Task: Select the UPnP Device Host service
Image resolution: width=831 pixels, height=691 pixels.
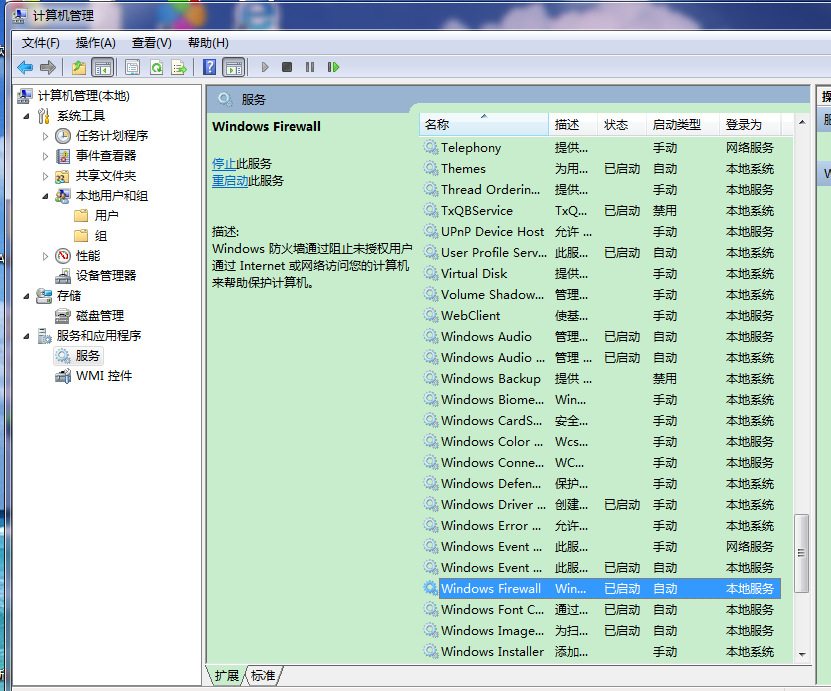Action: click(x=601, y=232)
